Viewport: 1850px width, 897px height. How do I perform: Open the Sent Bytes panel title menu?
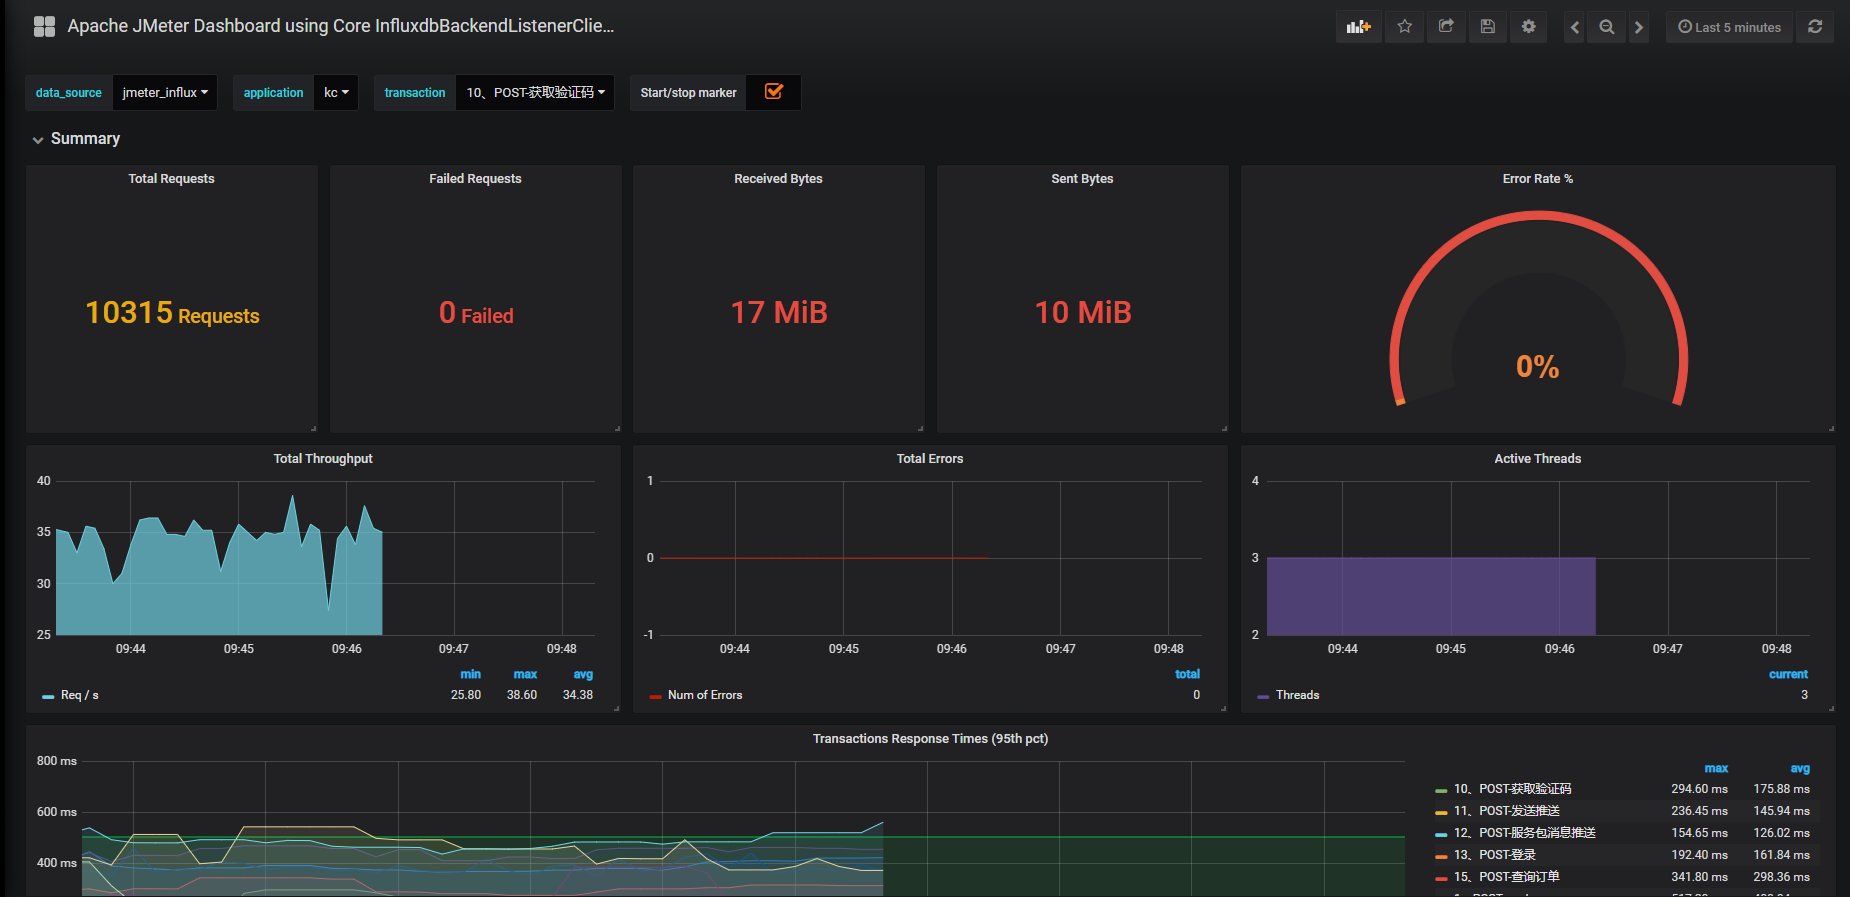click(1082, 179)
